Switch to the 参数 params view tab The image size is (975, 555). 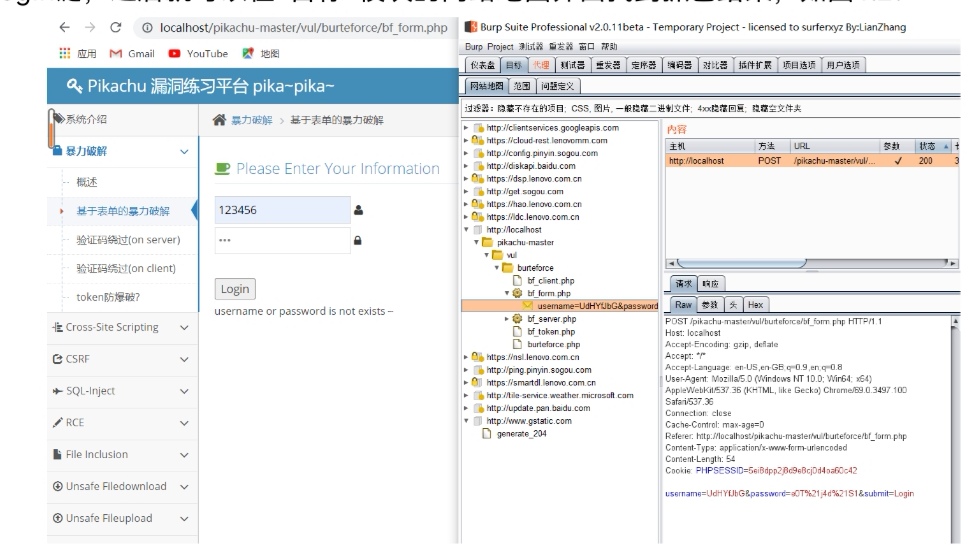[x=709, y=305]
